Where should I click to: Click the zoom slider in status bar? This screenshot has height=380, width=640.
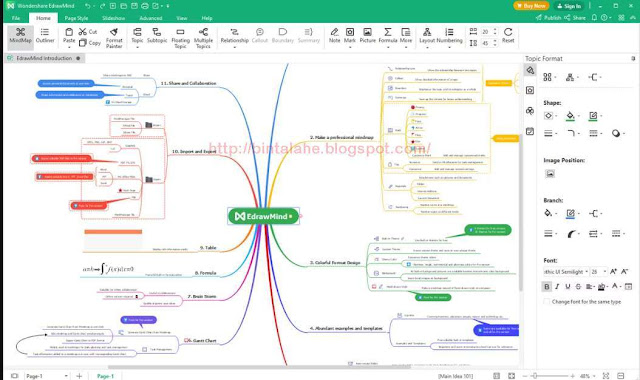point(549,376)
